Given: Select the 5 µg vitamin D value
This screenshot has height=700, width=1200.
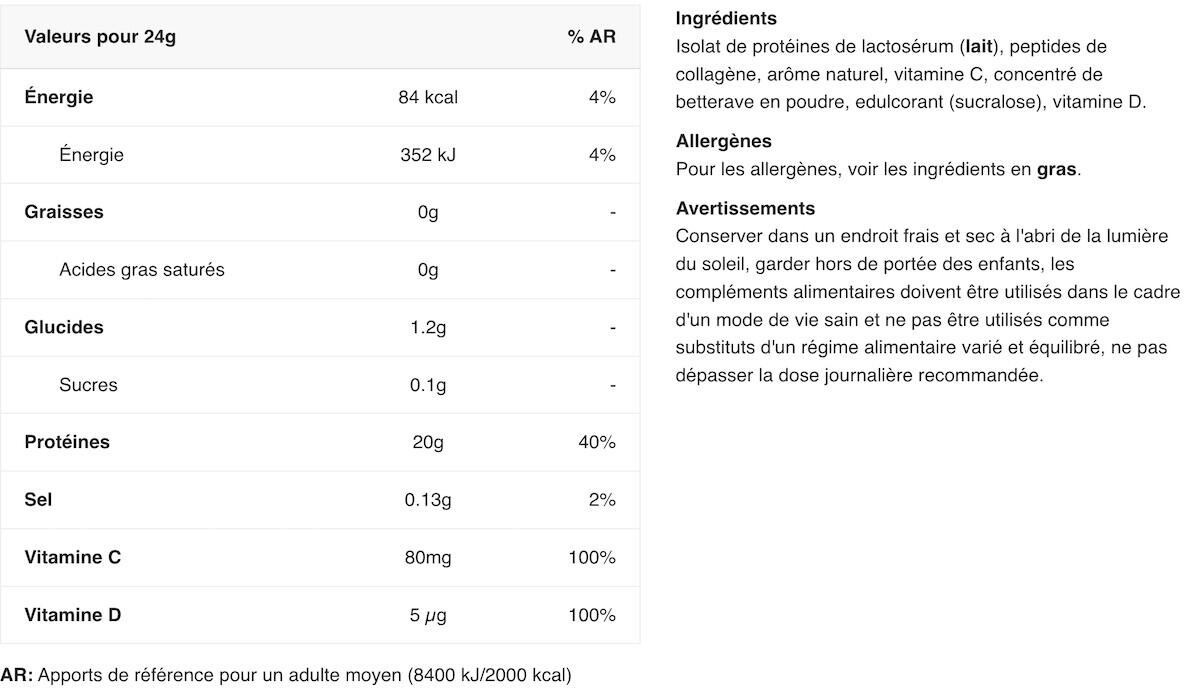Looking at the screenshot, I should tap(428, 615).
